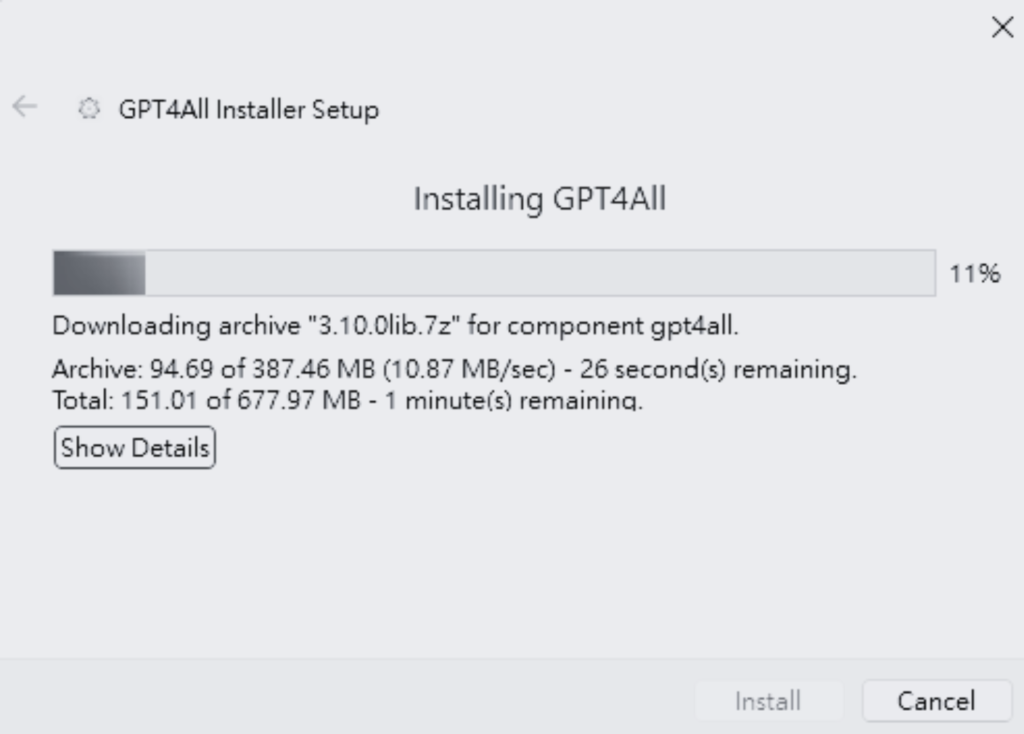Click the 677.97 MB total size
Screen dimensions: 1024x734
[x=298, y=400]
